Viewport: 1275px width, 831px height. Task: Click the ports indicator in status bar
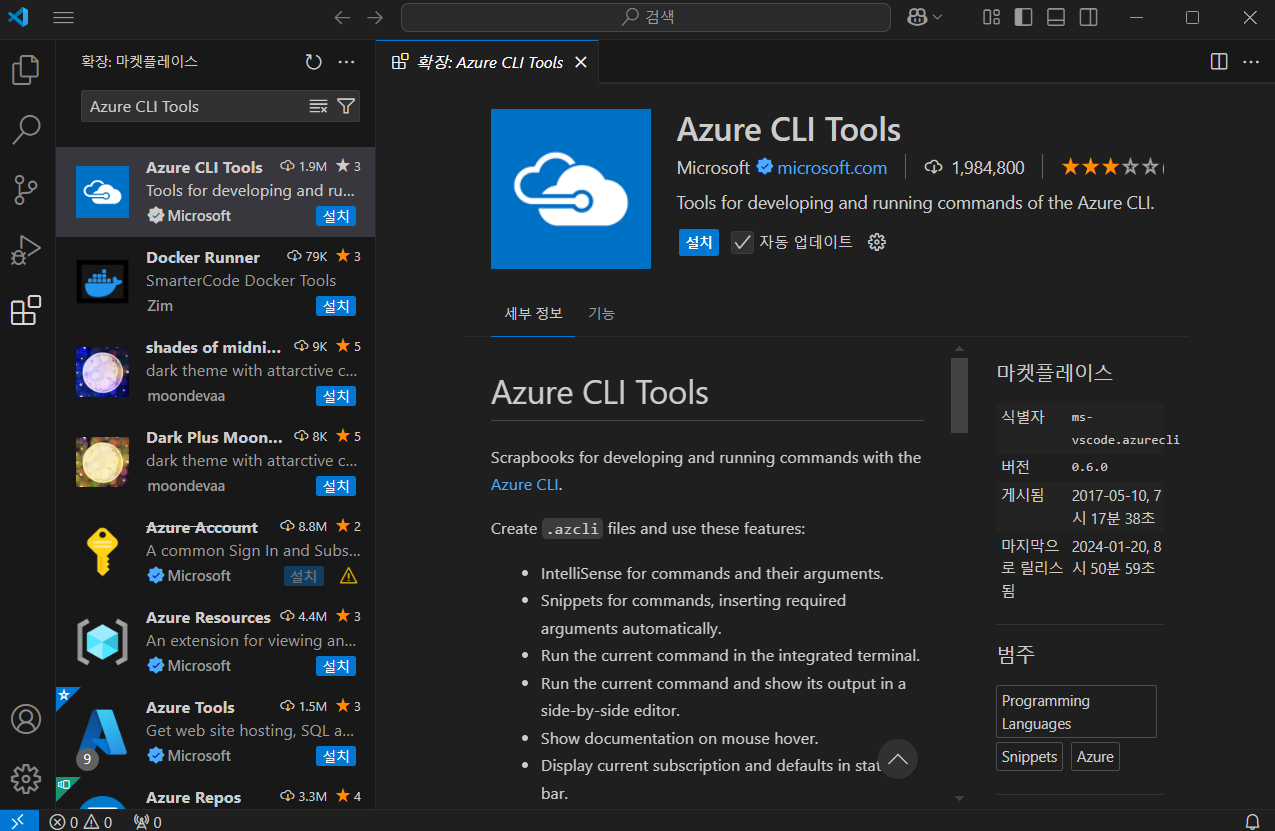147,822
